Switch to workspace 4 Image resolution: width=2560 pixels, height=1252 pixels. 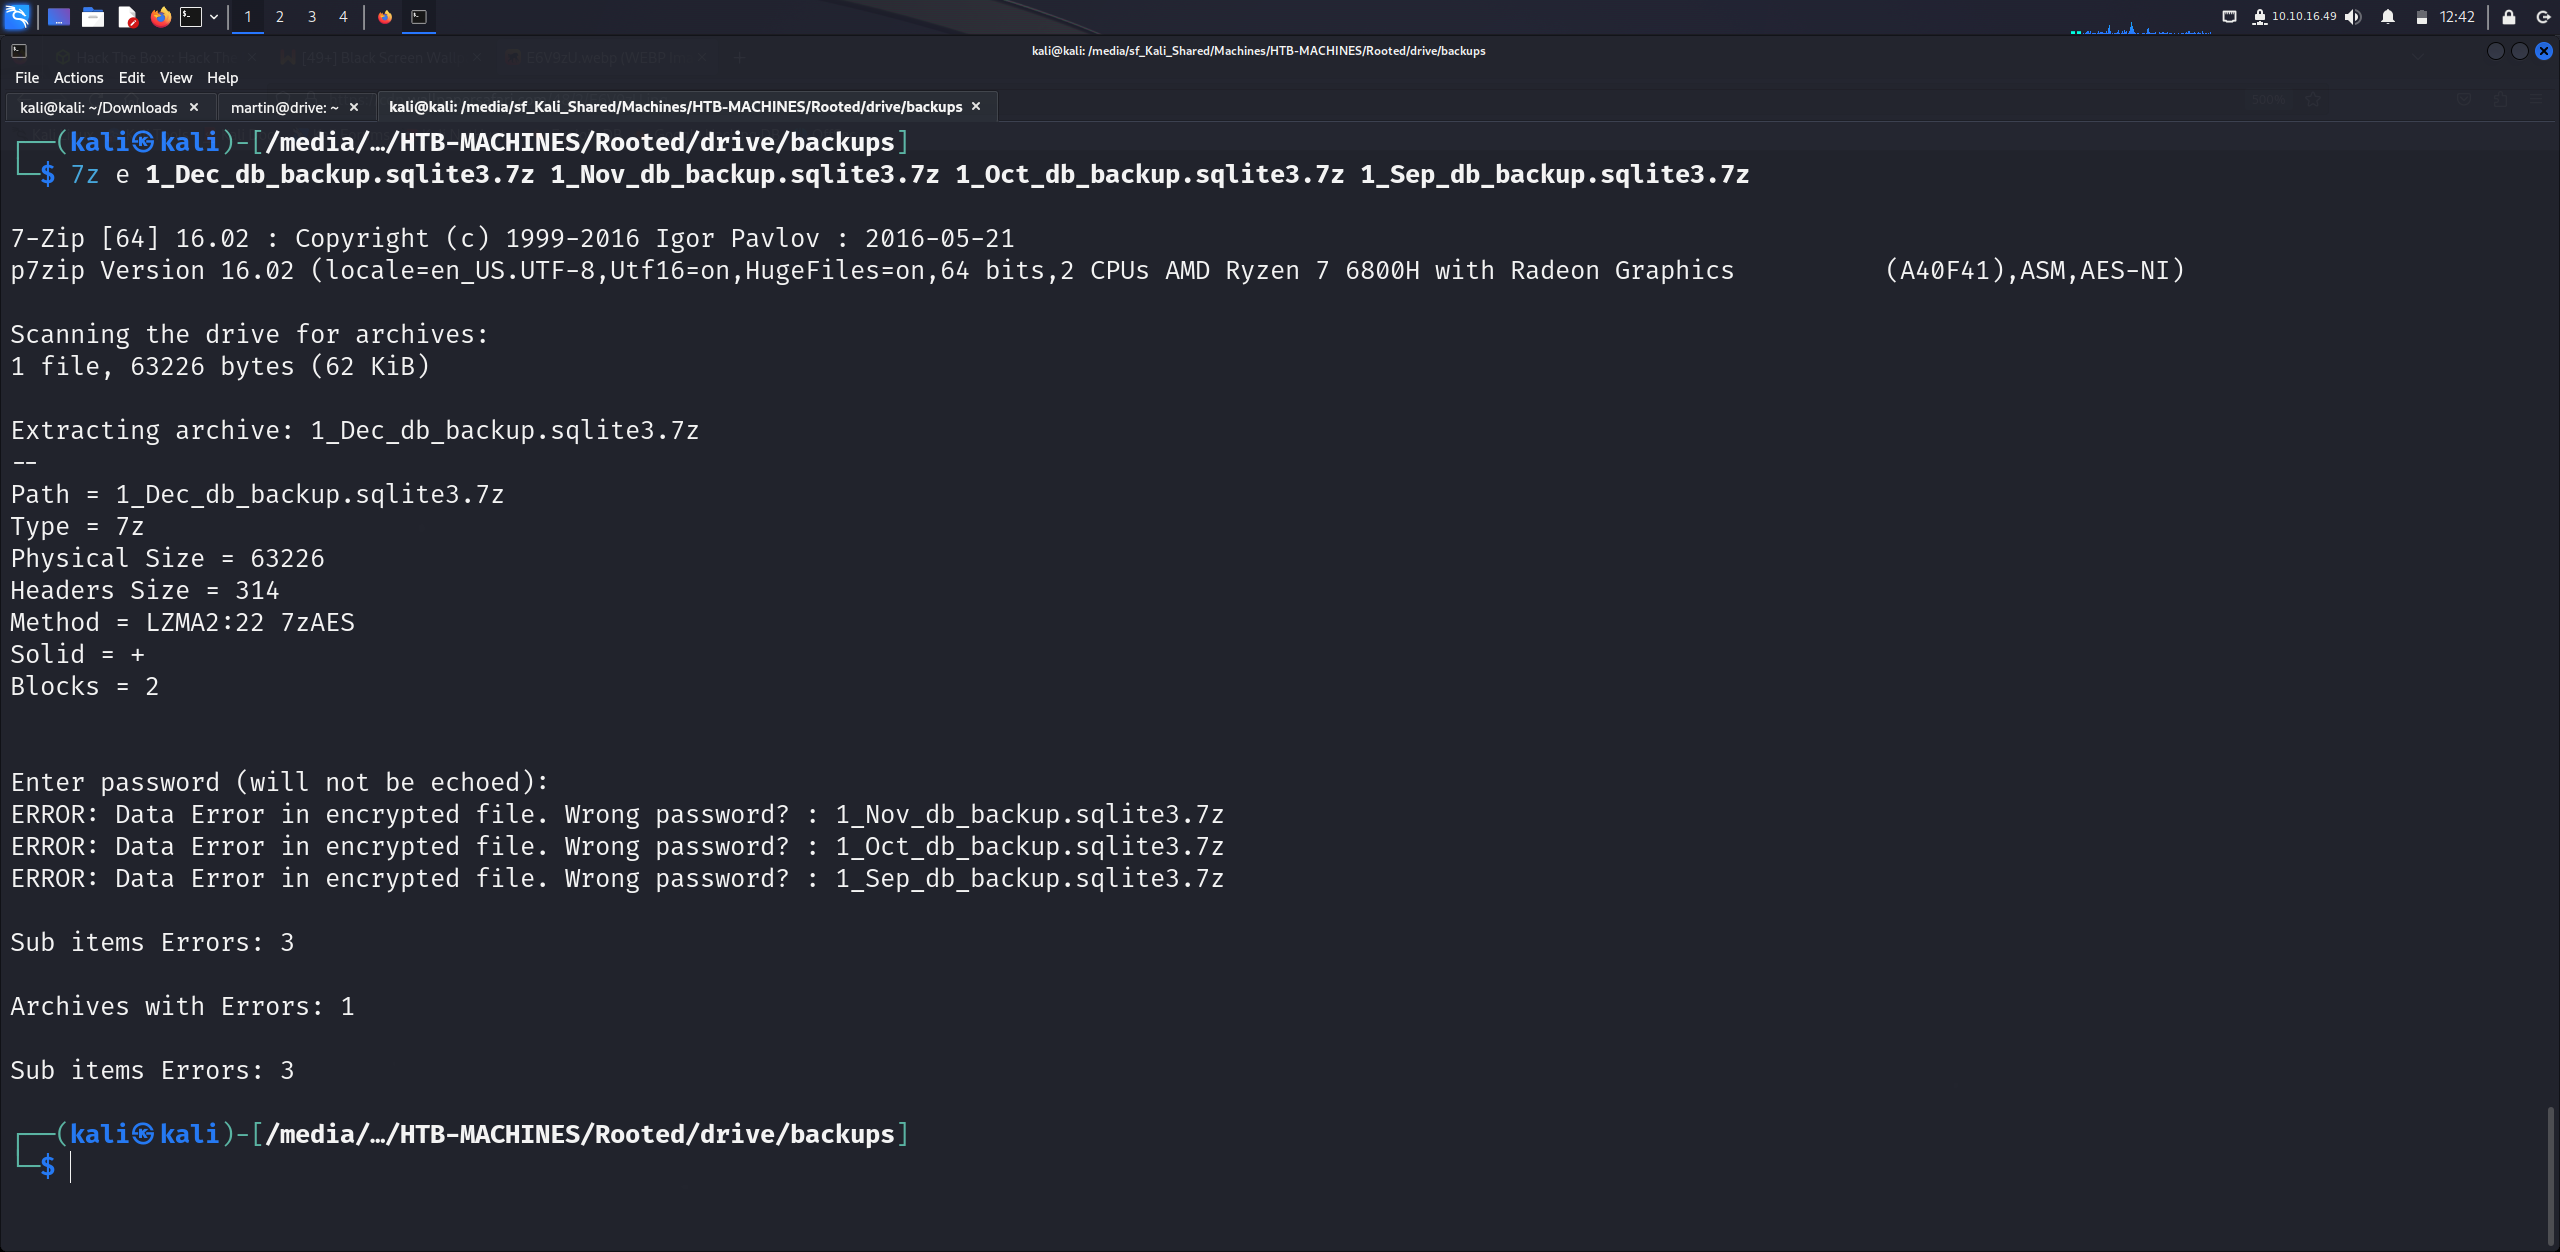coord(343,17)
